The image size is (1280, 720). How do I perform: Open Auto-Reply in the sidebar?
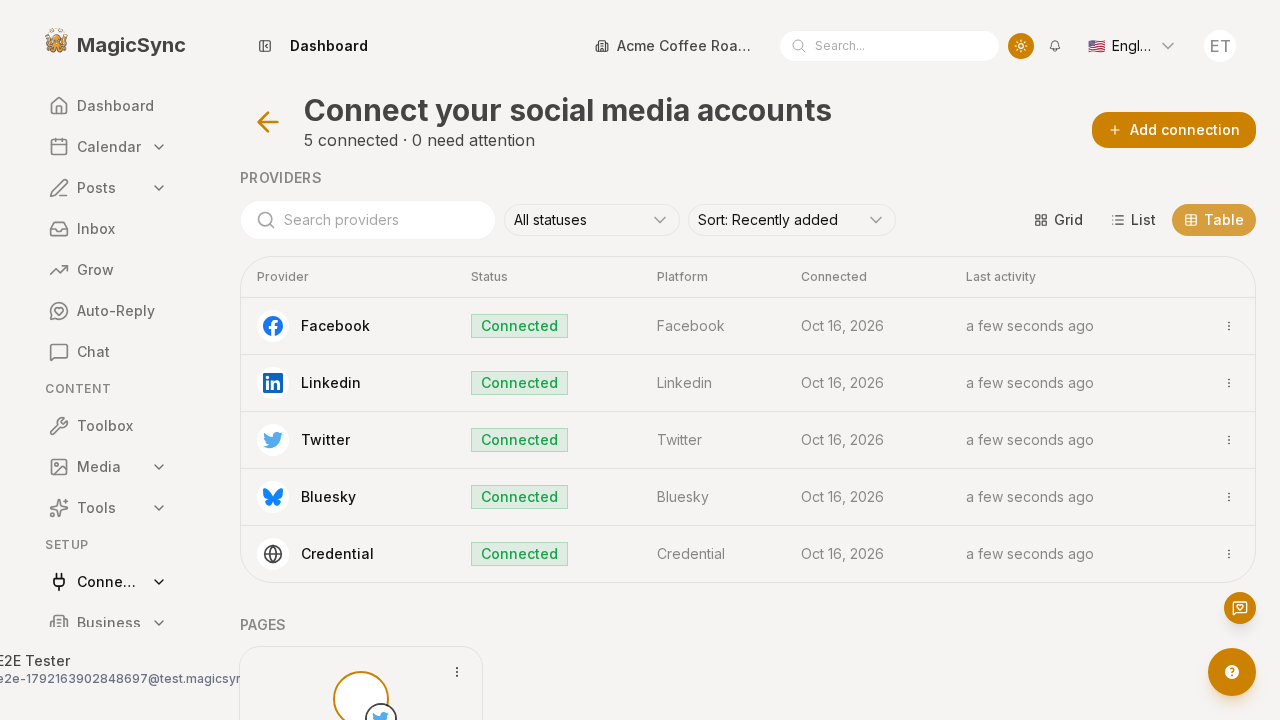pos(108,311)
